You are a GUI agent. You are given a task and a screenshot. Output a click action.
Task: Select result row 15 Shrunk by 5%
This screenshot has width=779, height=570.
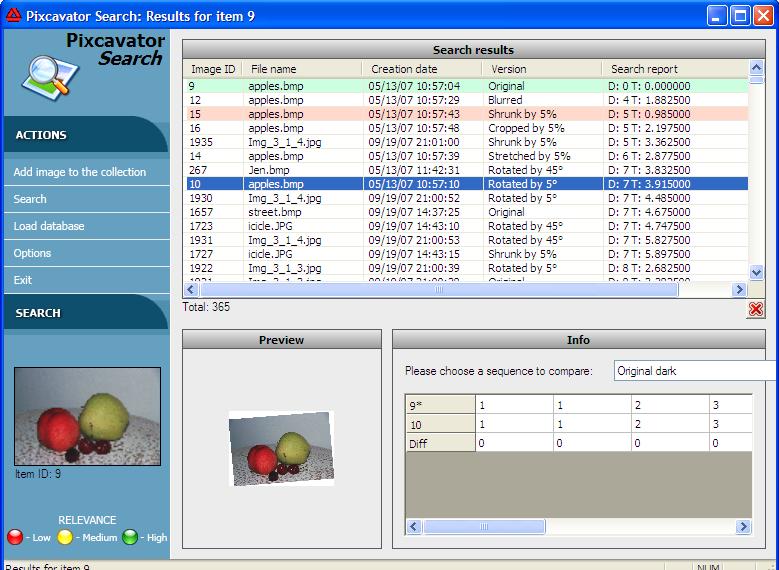point(467,114)
